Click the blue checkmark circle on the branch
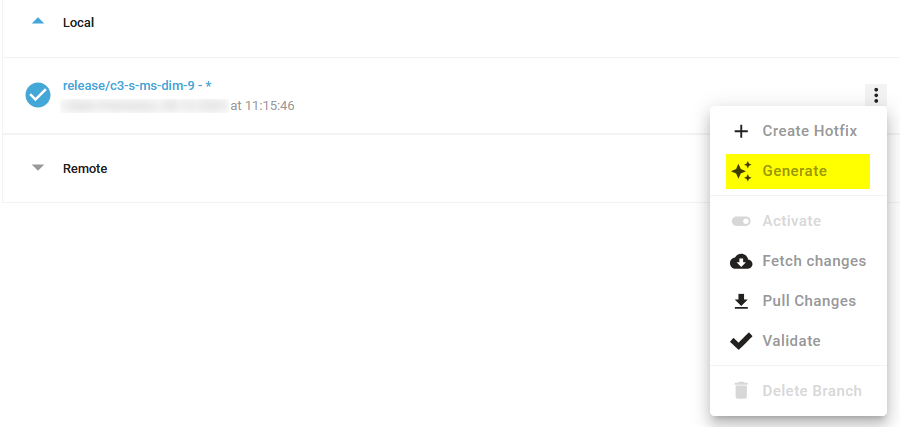 point(38,95)
